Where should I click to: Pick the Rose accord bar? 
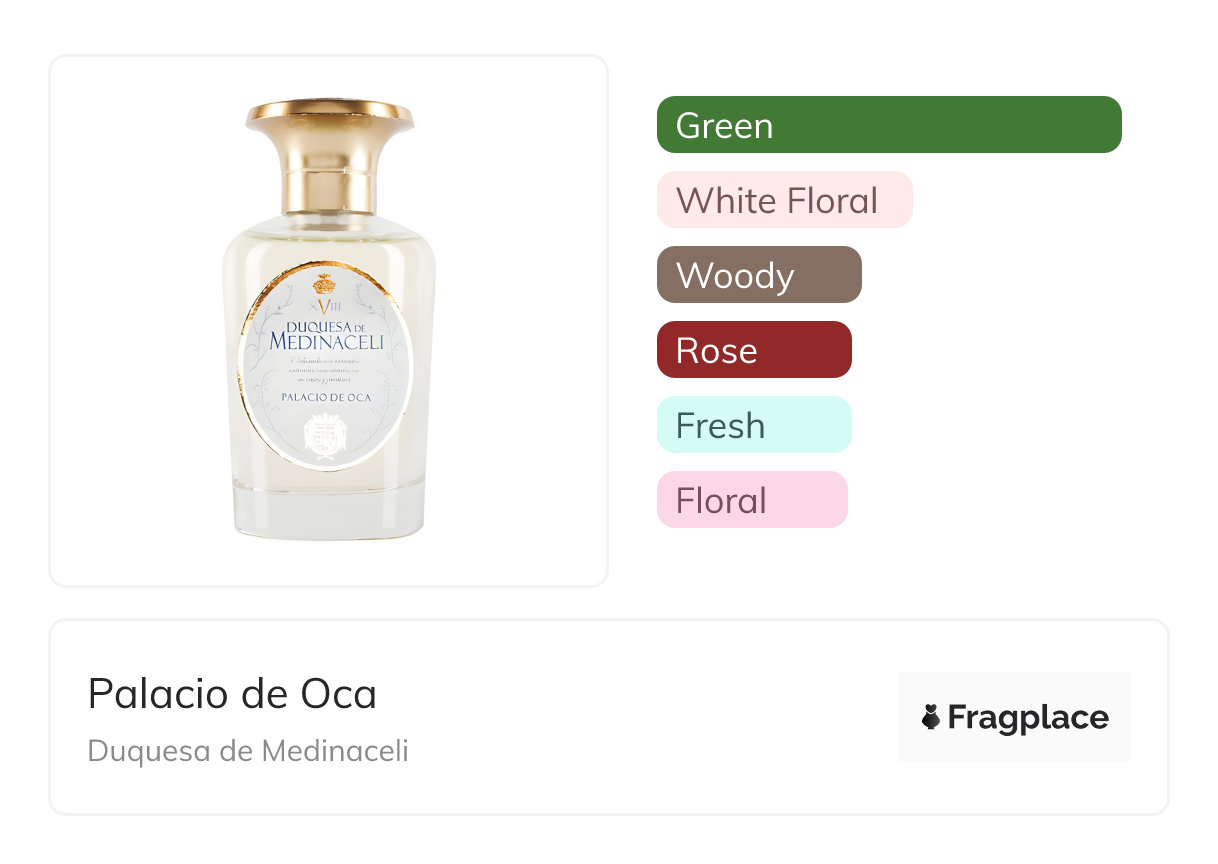click(x=753, y=350)
